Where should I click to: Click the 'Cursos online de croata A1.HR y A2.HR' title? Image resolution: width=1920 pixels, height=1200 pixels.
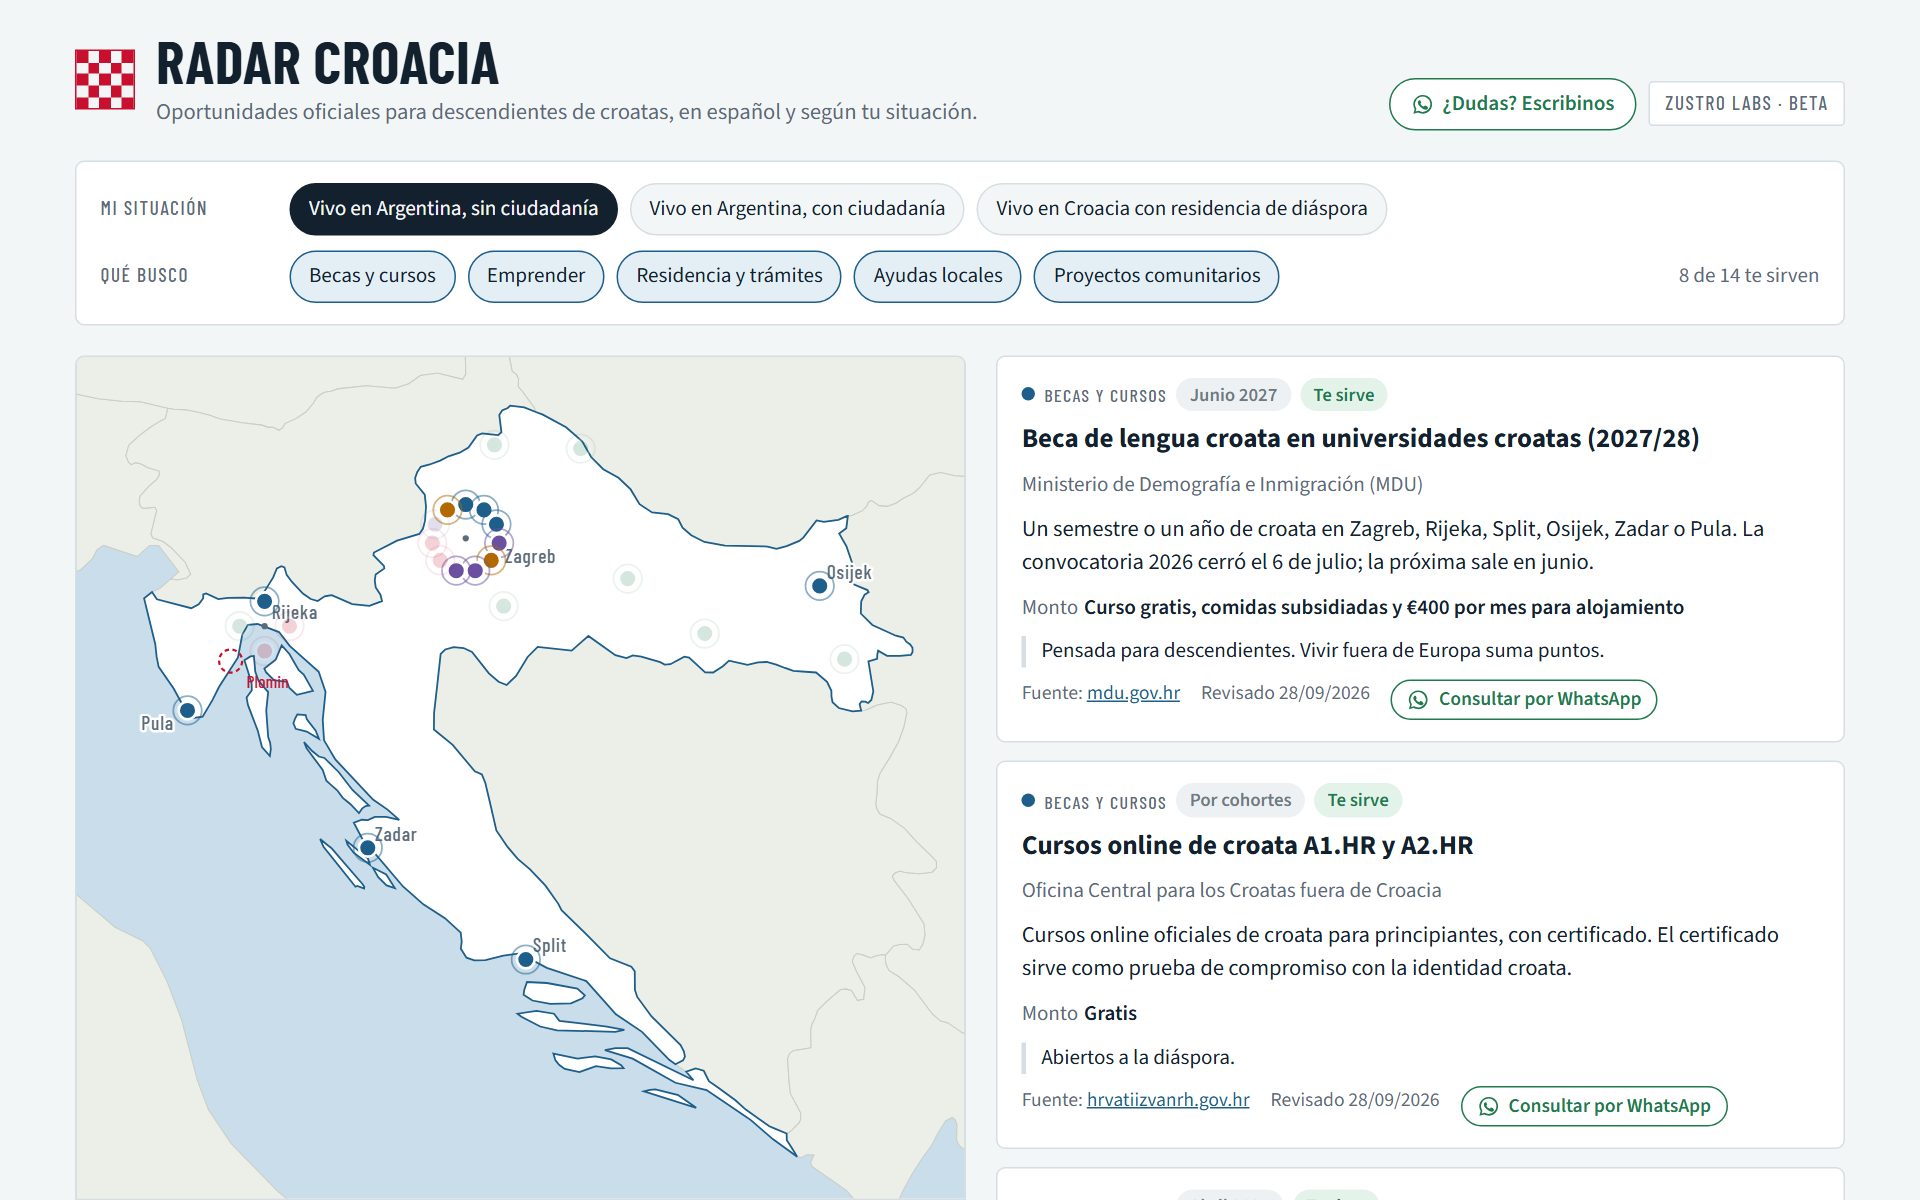pos(1247,846)
